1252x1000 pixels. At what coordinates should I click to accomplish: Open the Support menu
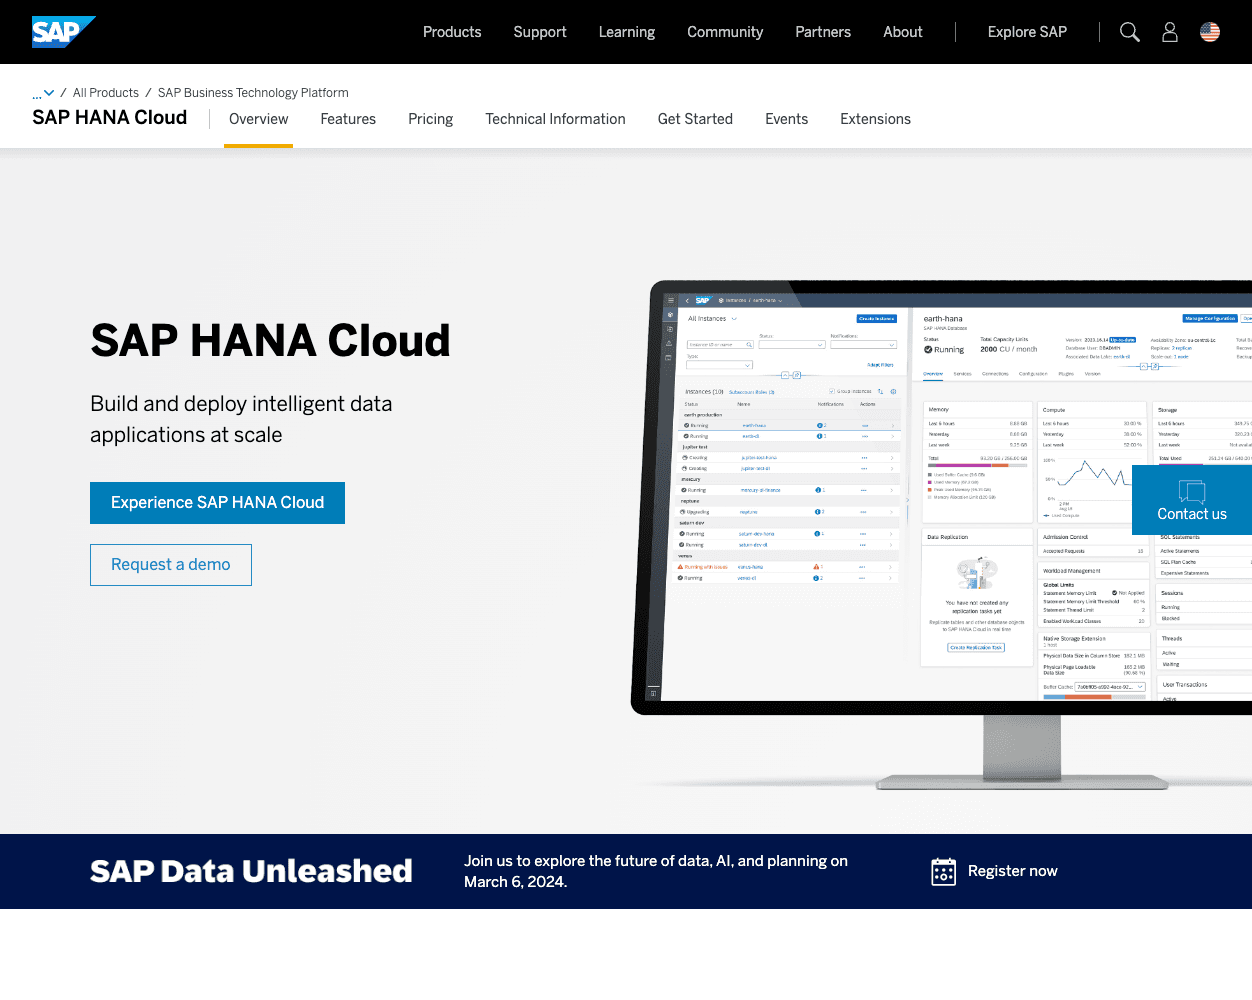coord(540,32)
